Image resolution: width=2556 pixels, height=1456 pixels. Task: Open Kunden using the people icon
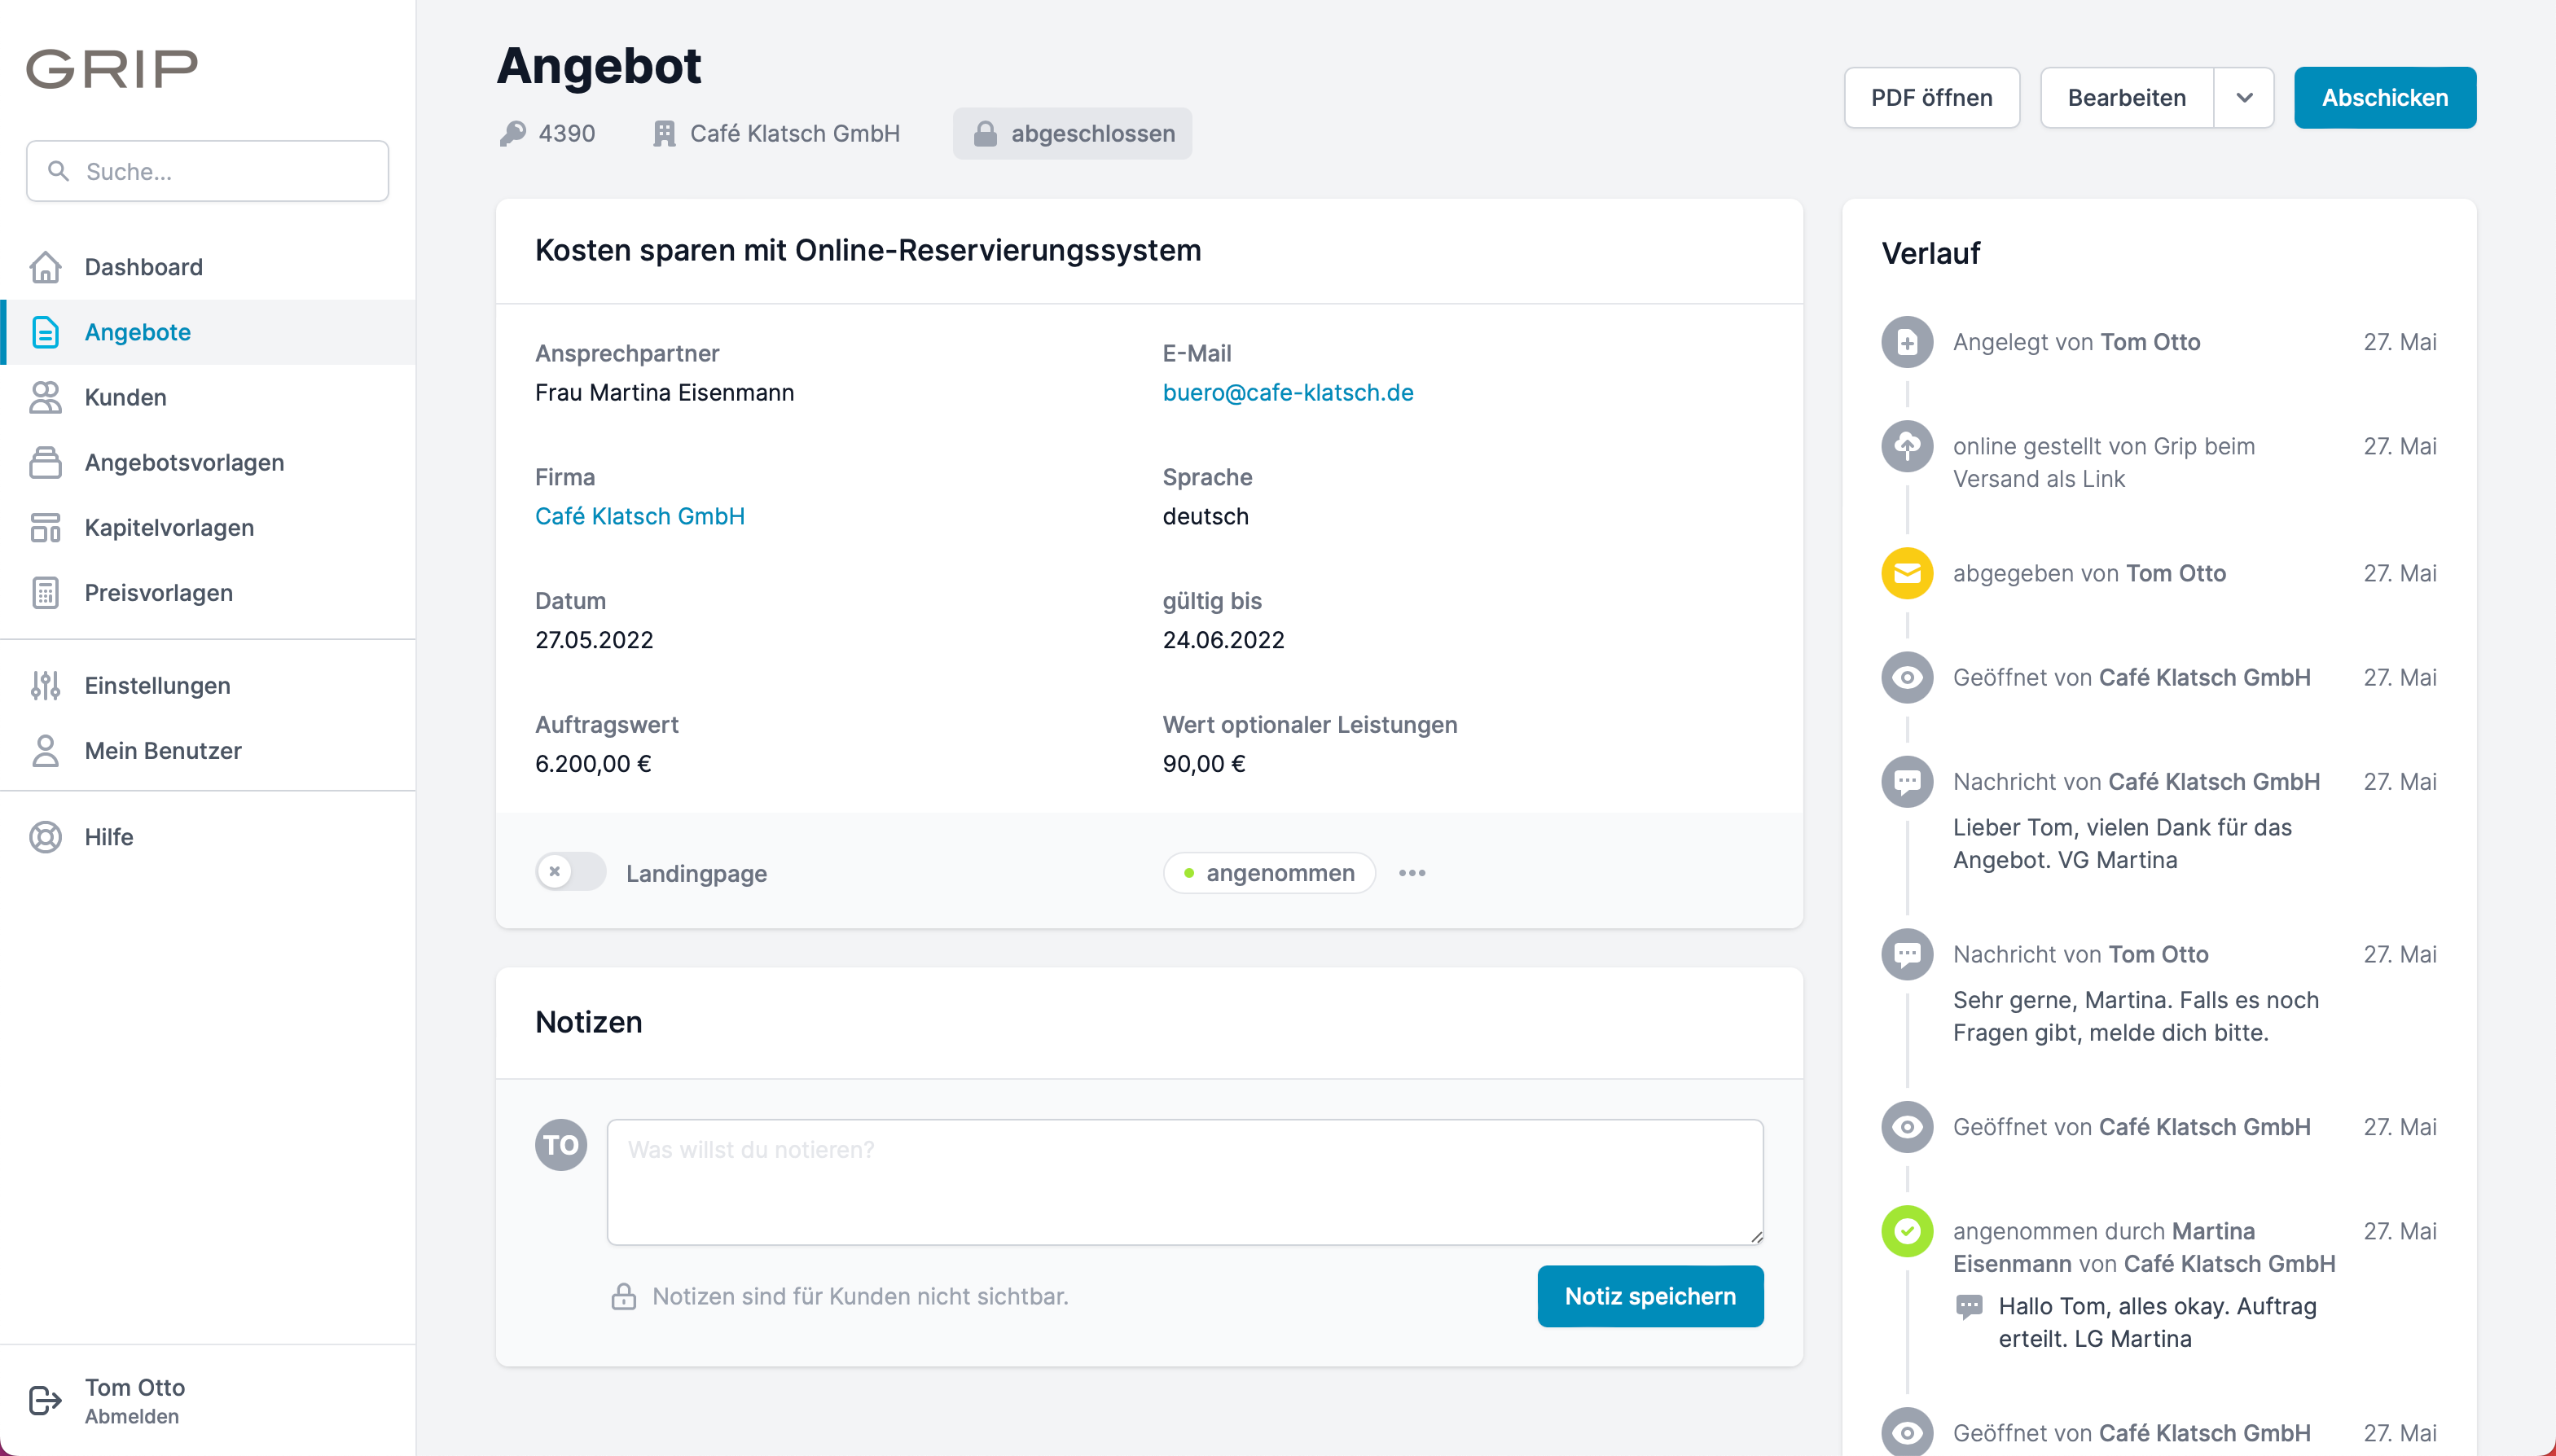point(46,397)
